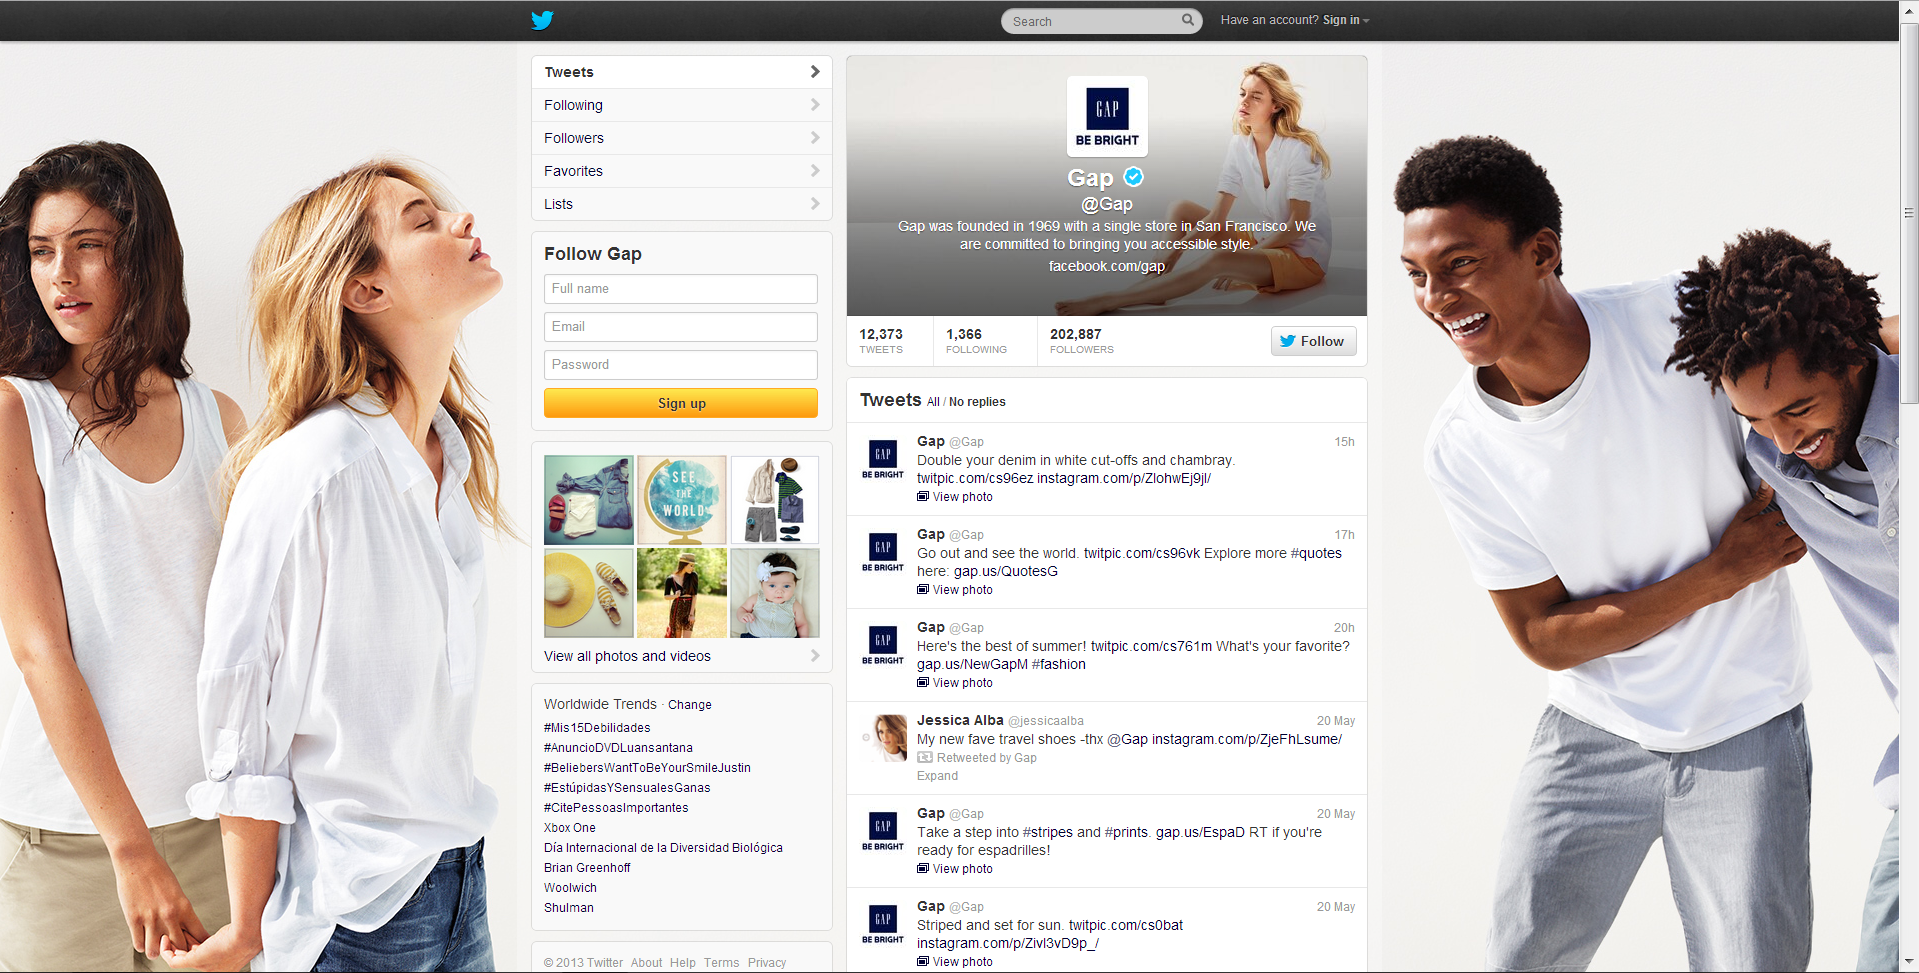Open the Lists section

click(682, 204)
